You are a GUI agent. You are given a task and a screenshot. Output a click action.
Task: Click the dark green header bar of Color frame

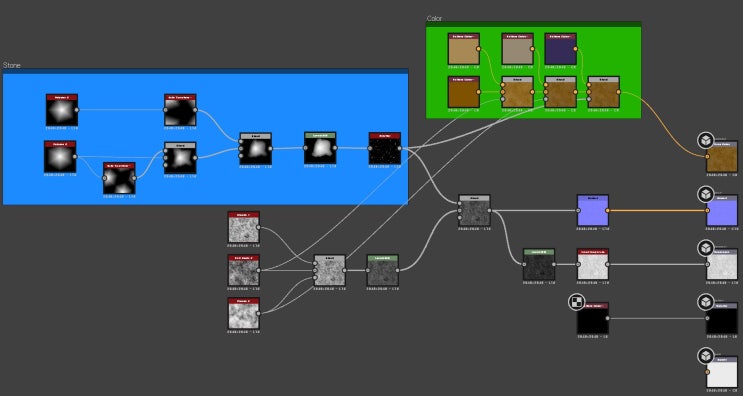pyautogui.click(x=534, y=24)
